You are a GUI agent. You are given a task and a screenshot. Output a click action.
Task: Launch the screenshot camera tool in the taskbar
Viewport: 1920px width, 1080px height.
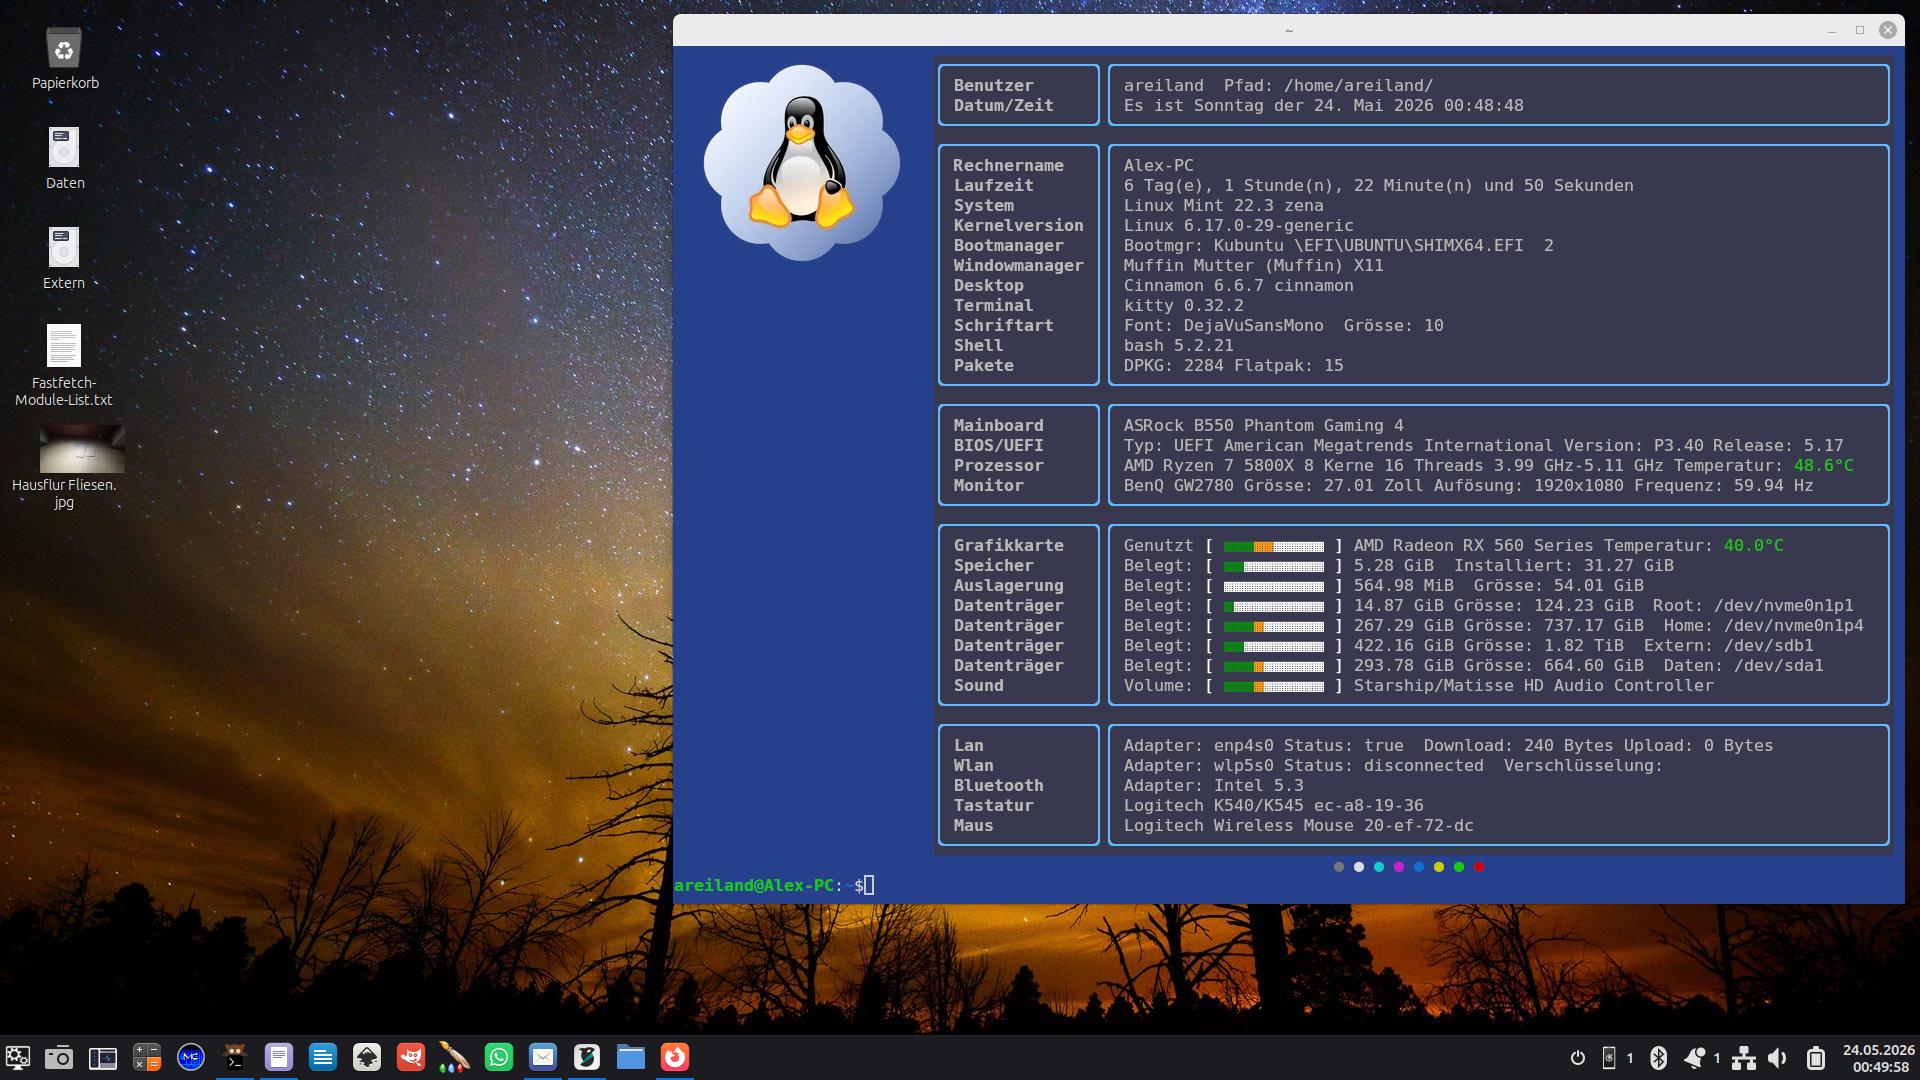point(59,1057)
